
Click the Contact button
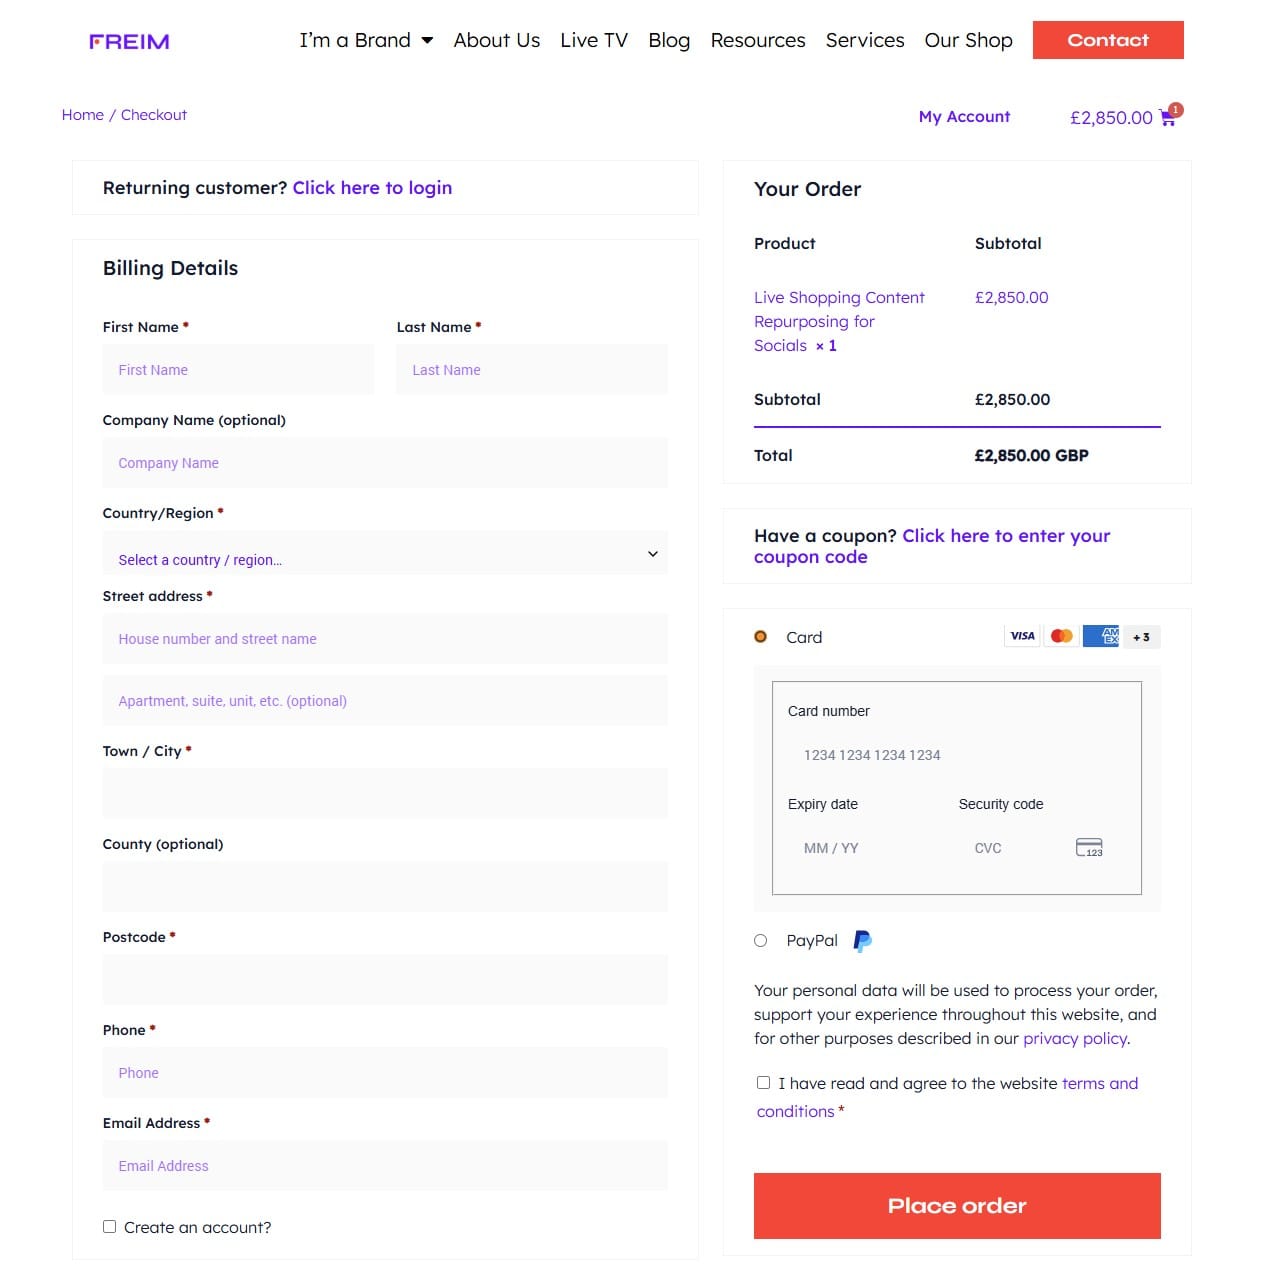click(x=1108, y=40)
